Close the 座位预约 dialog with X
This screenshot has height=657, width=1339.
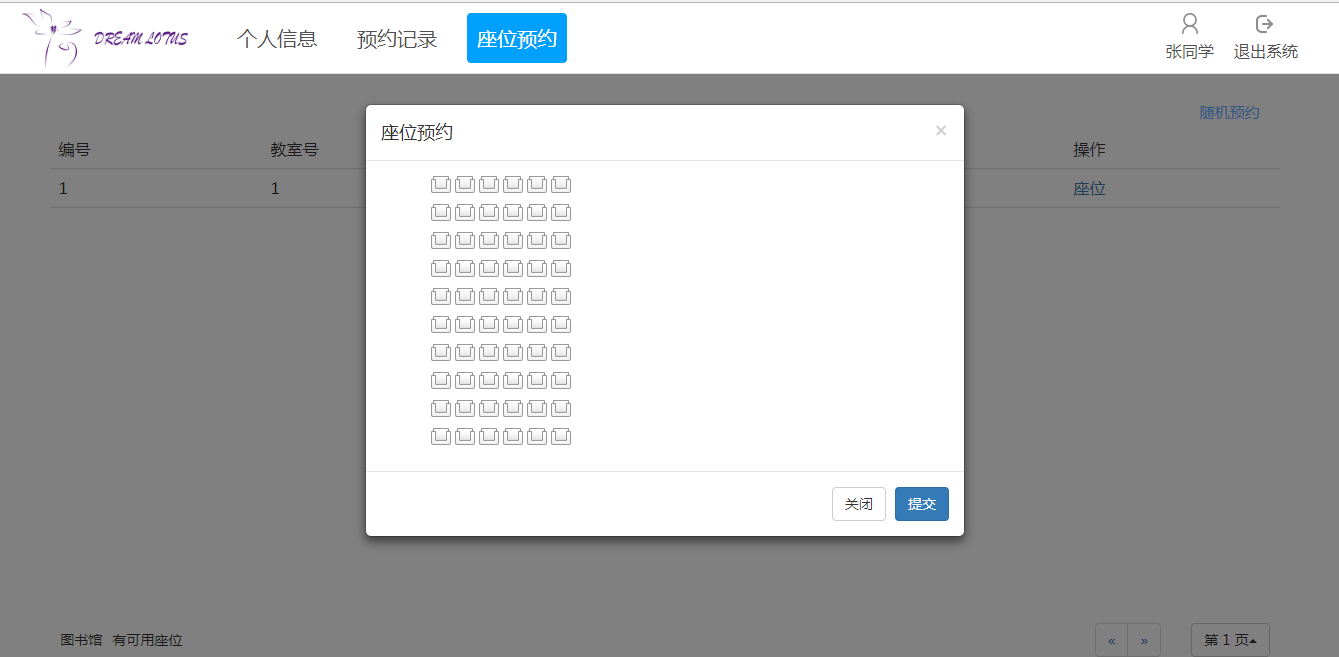pyautogui.click(x=941, y=131)
